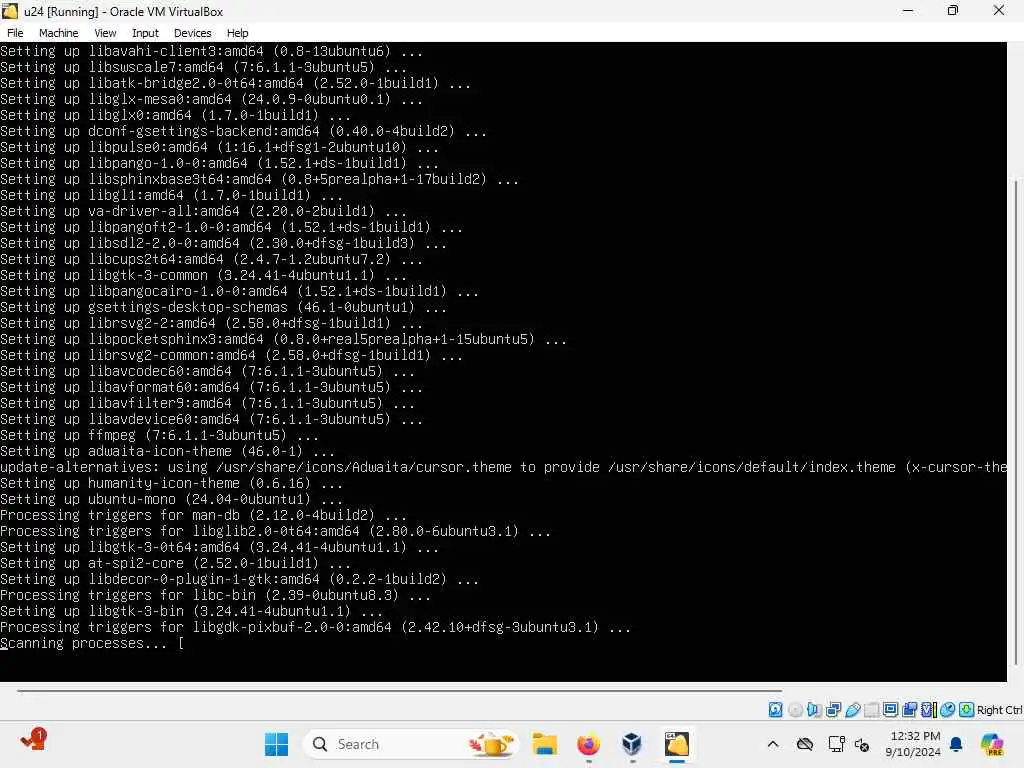Screen dimensions: 1024x768
Task: Open the Machine menu
Action: [58, 33]
